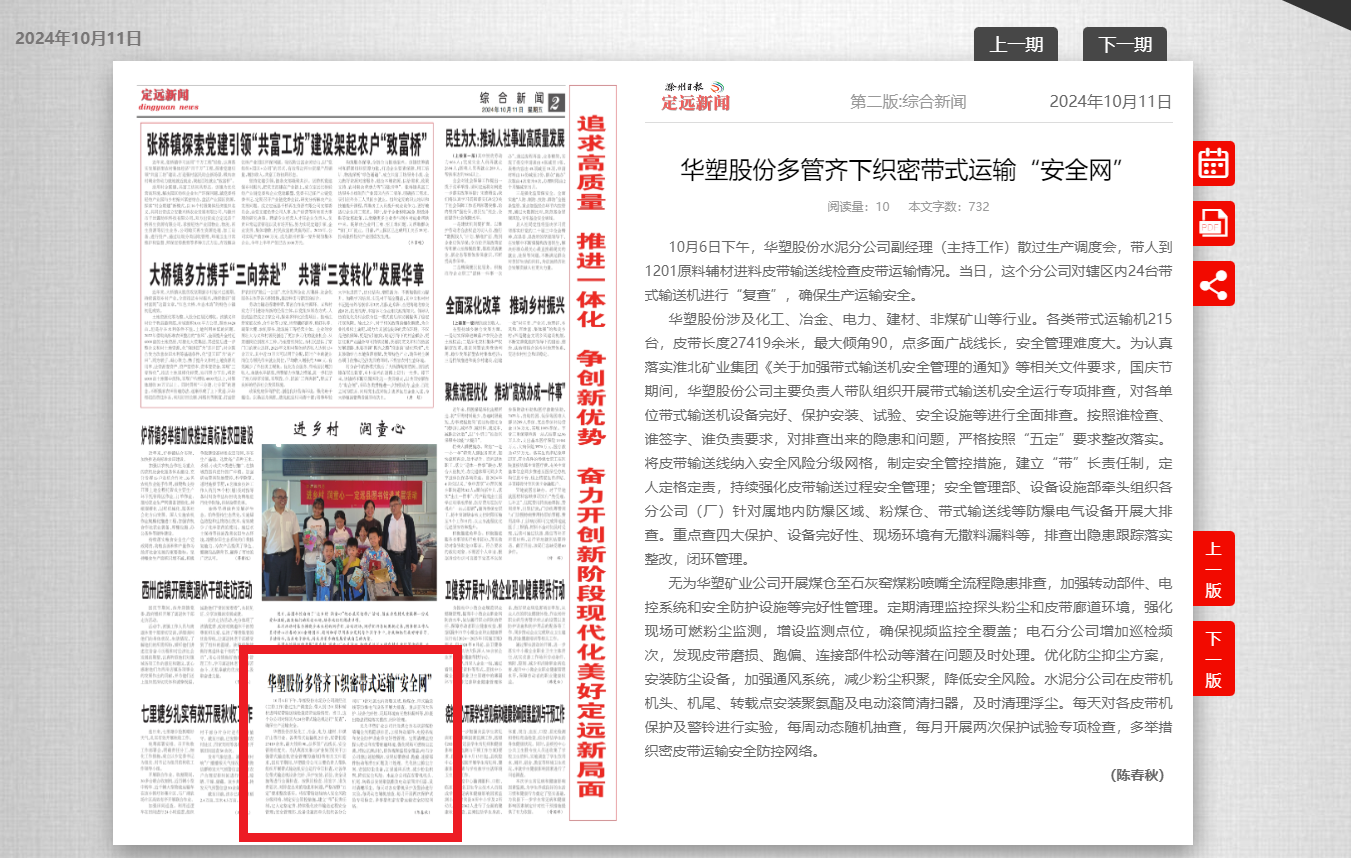1351x858 pixels.
Task: Click the PDF download icon
Action: click(x=1213, y=223)
